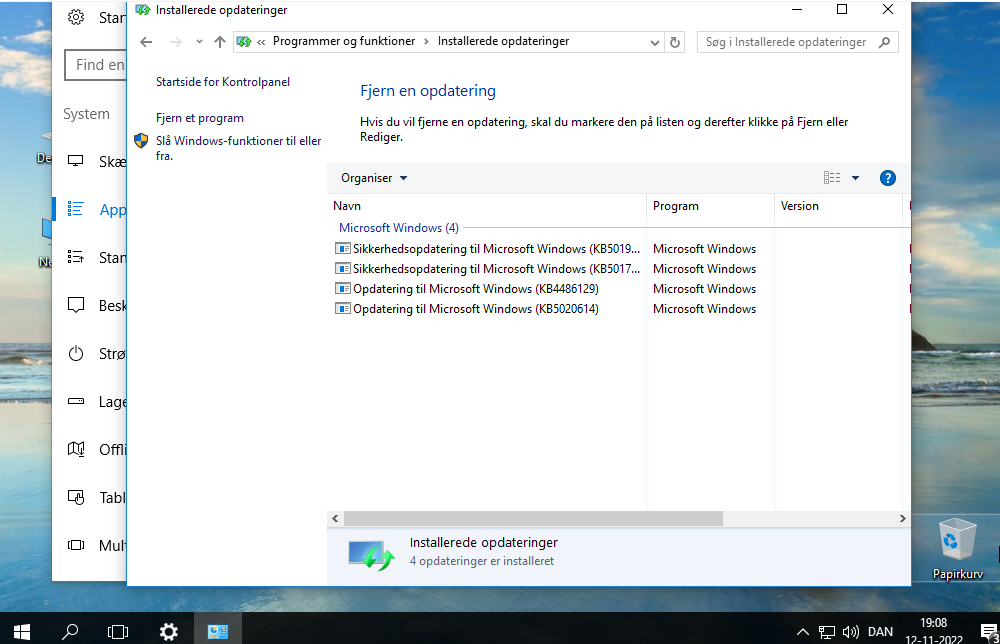Click the volume speaker tray icon
Screen dimensions: 1000x644
[x=851, y=632]
